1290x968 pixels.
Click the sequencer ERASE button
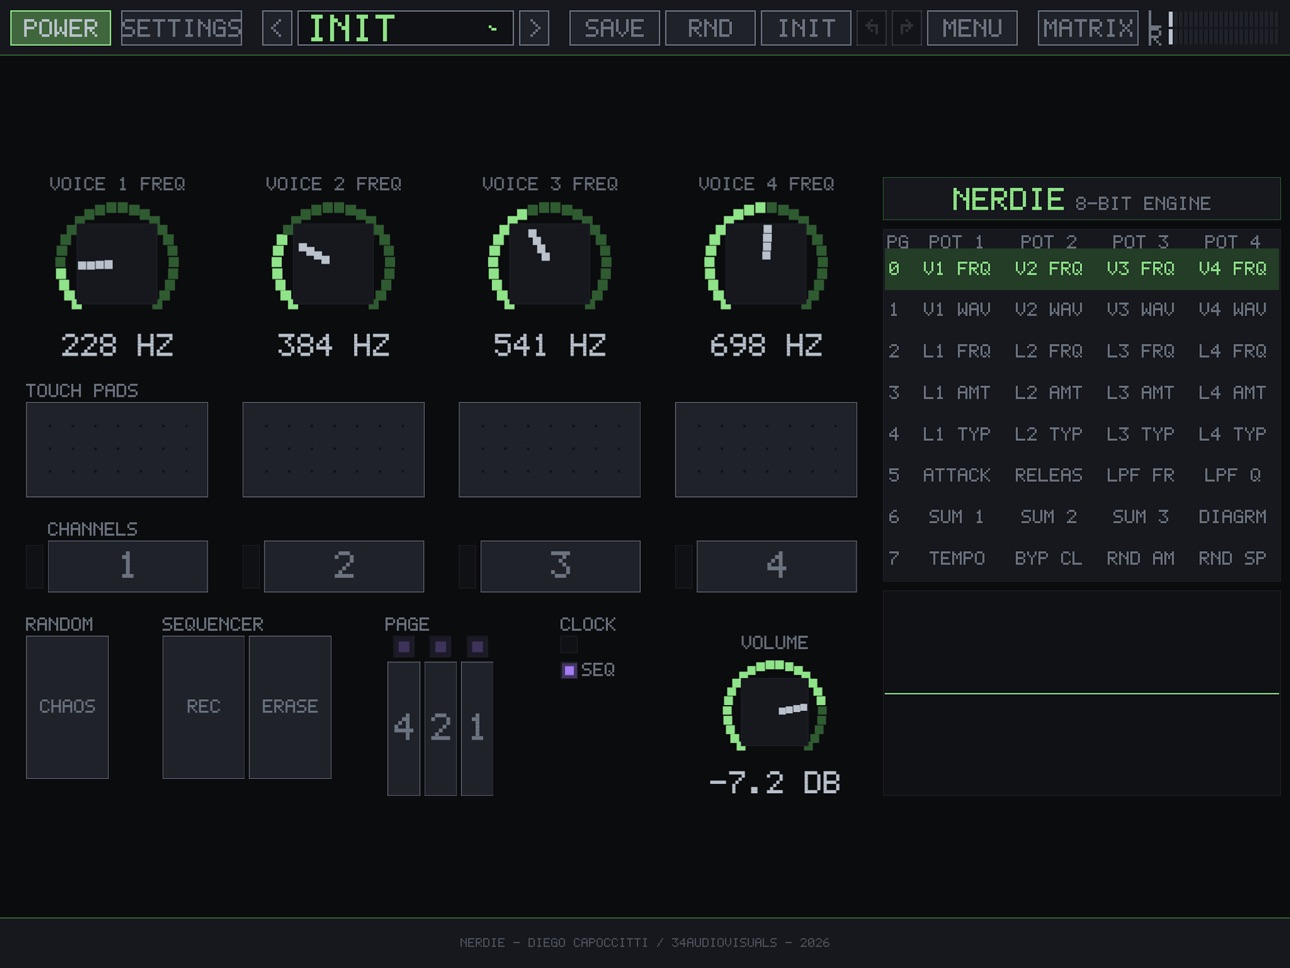click(290, 707)
